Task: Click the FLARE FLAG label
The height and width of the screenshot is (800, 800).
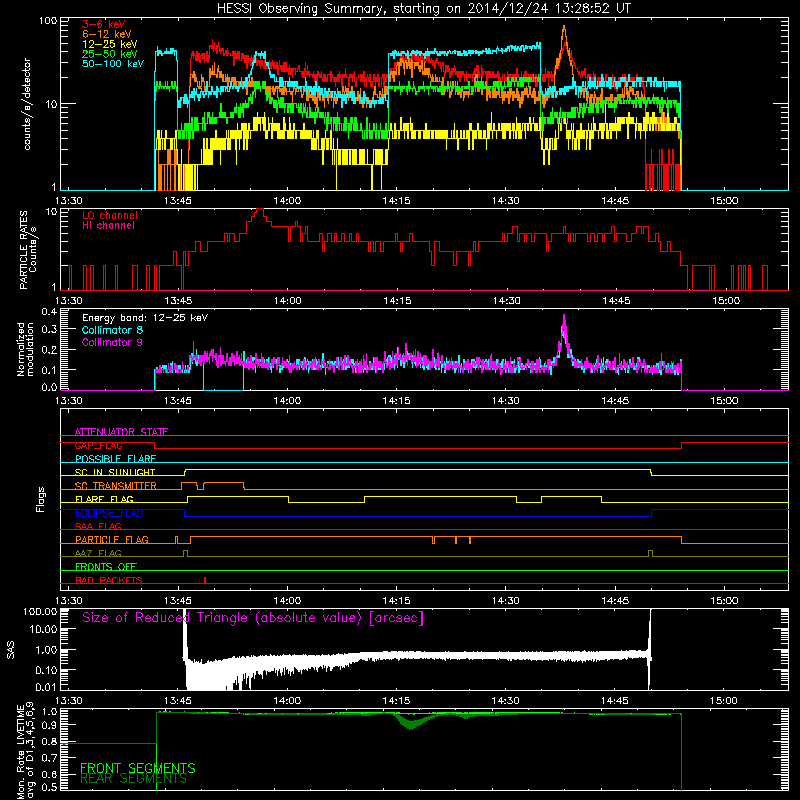Action: 104,499
